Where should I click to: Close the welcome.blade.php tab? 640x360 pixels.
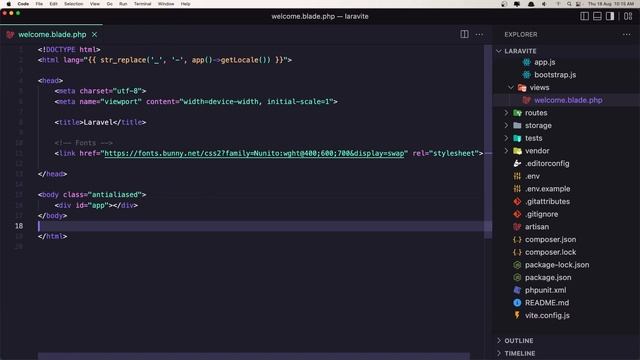[94, 35]
